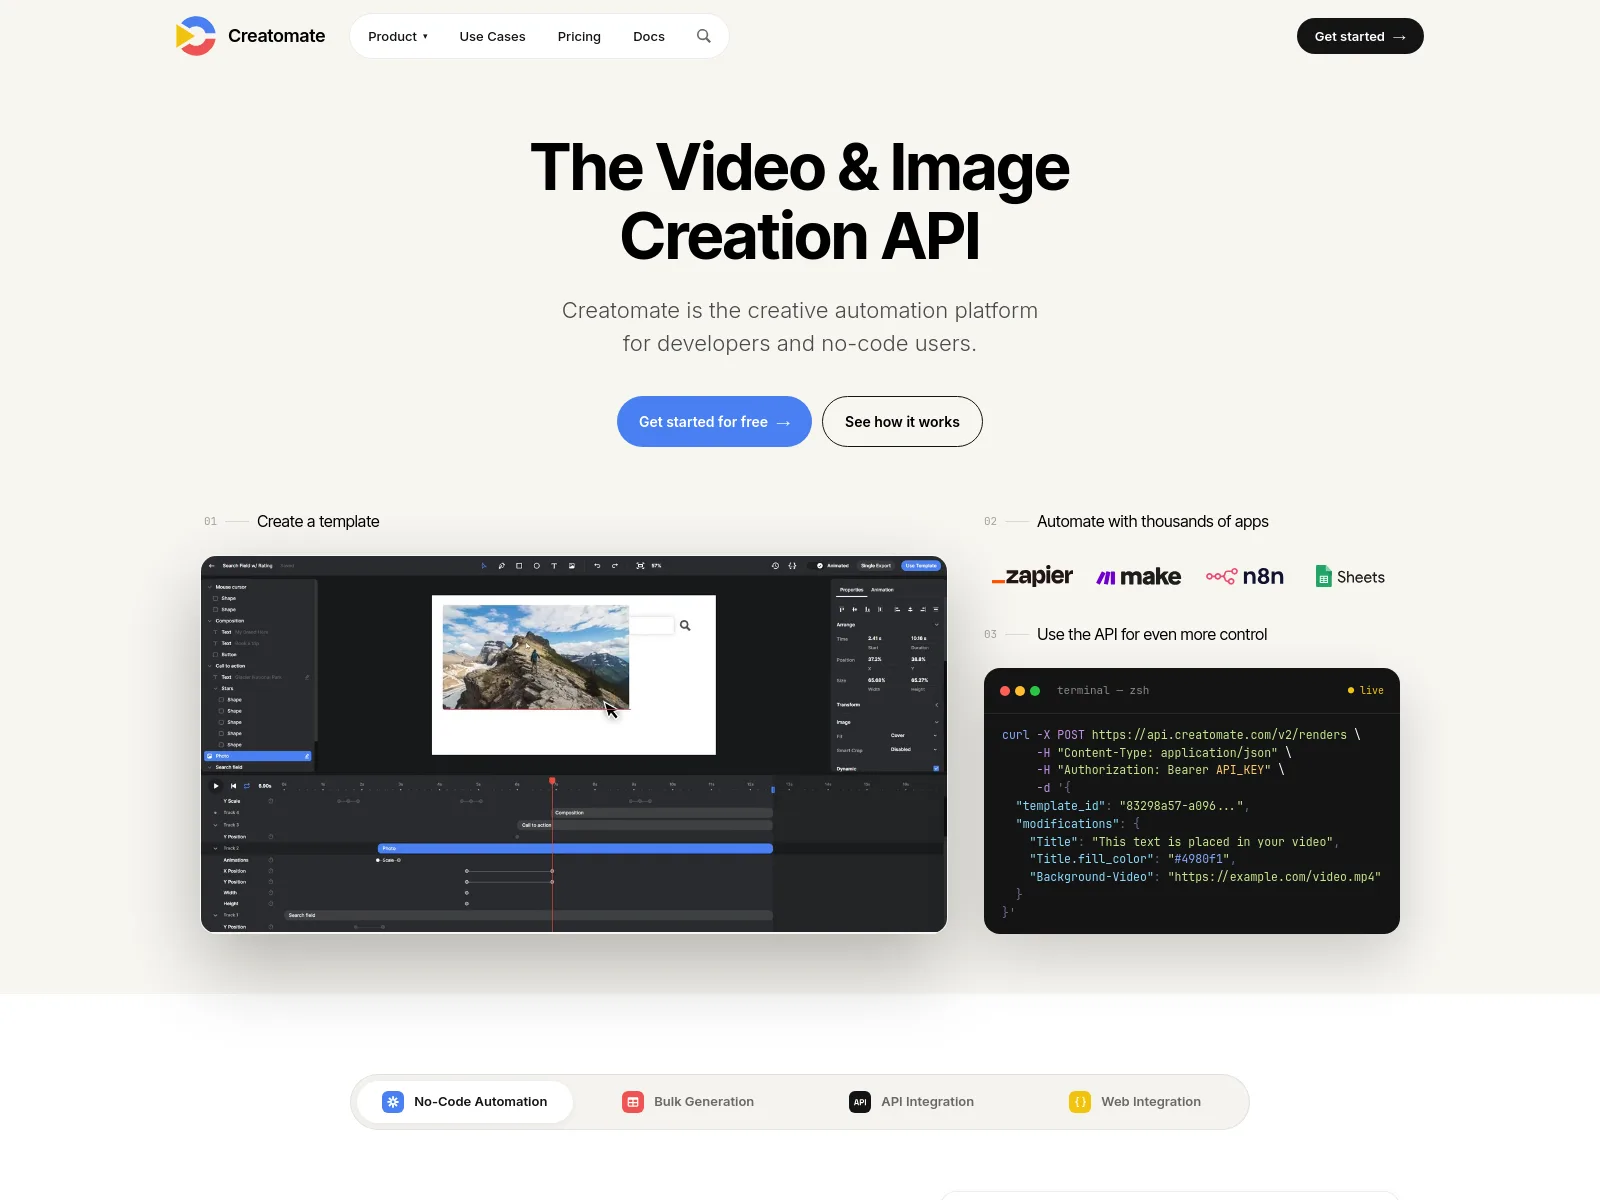
Task: Select the Composition timeline clip
Action: 662,813
